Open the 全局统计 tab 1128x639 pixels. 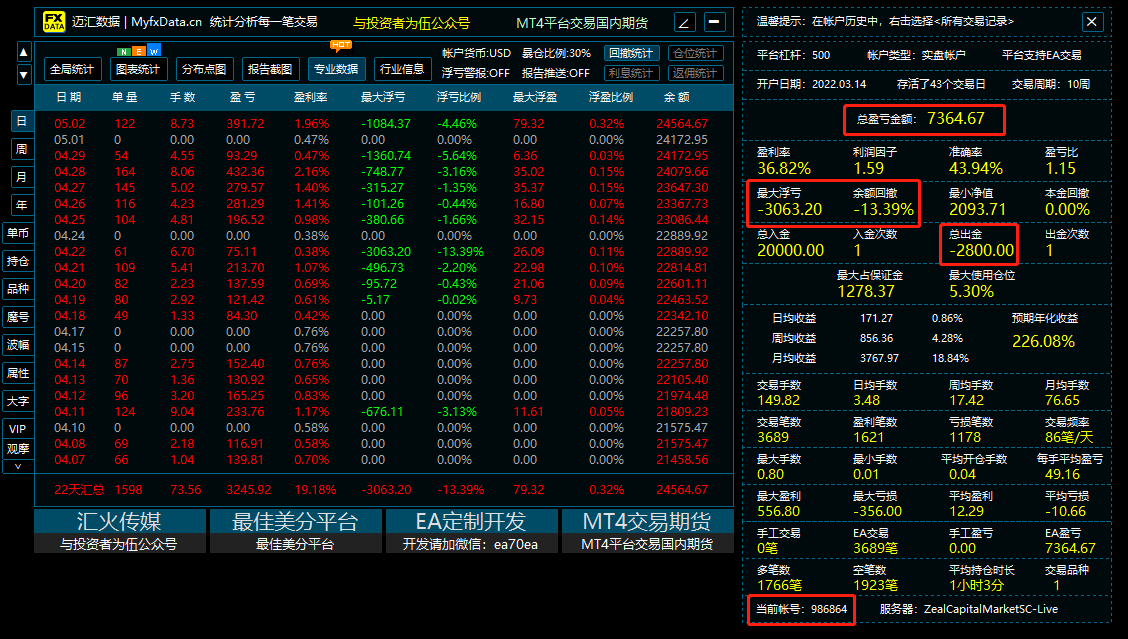click(x=72, y=69)
